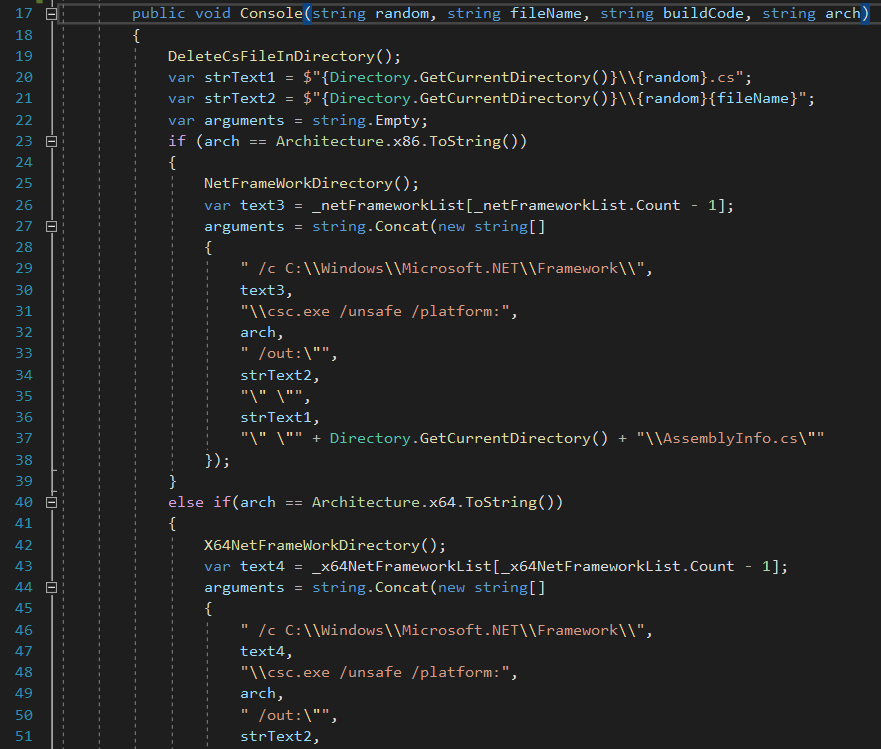Image resolution: width=881 pixels, height=749 pixels.
Task: Collapse the string.Concat array at line 44
Action: (x=51, y=588)
